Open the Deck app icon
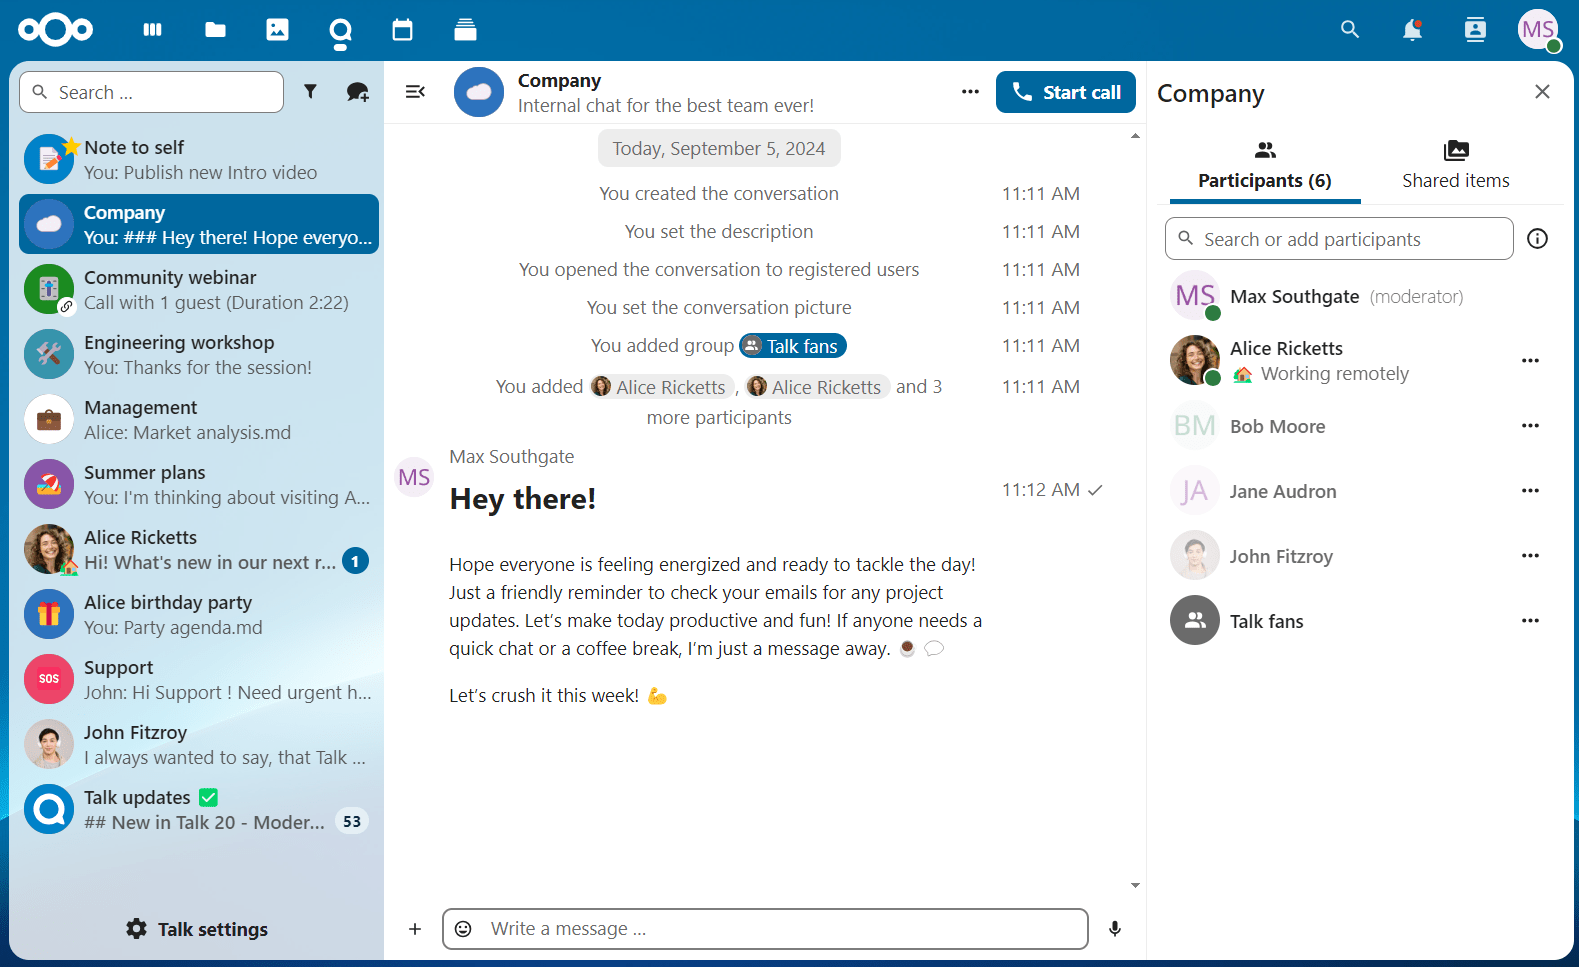 tap(465, 30)
